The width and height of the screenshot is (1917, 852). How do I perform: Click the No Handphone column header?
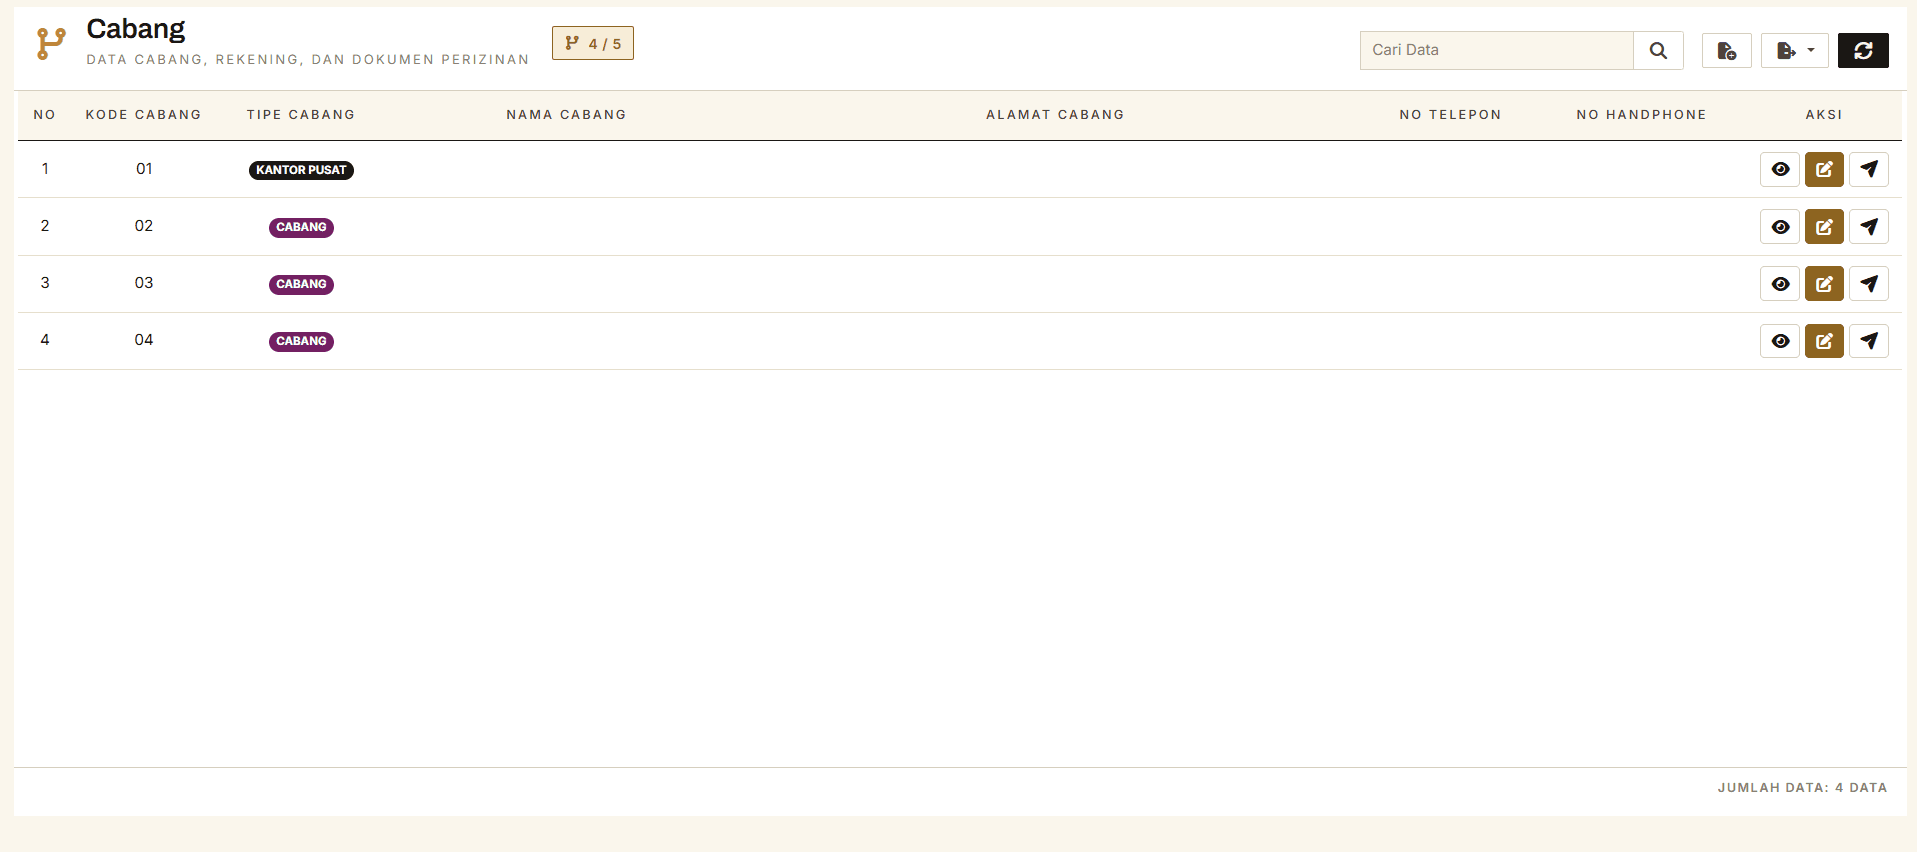pos(1641,115)
